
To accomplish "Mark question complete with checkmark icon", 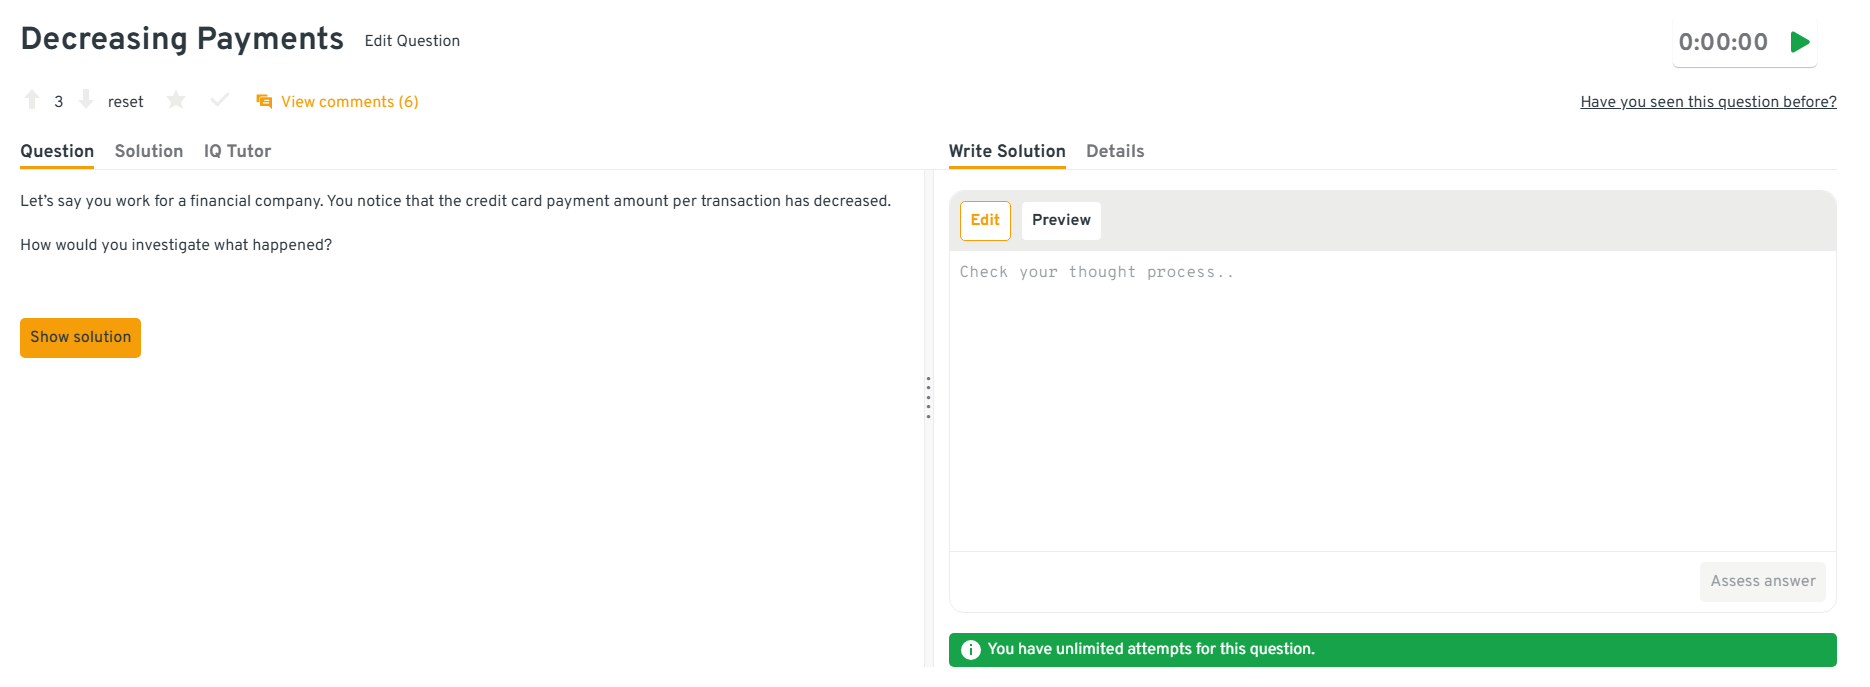I will click(x=220, y=100).
